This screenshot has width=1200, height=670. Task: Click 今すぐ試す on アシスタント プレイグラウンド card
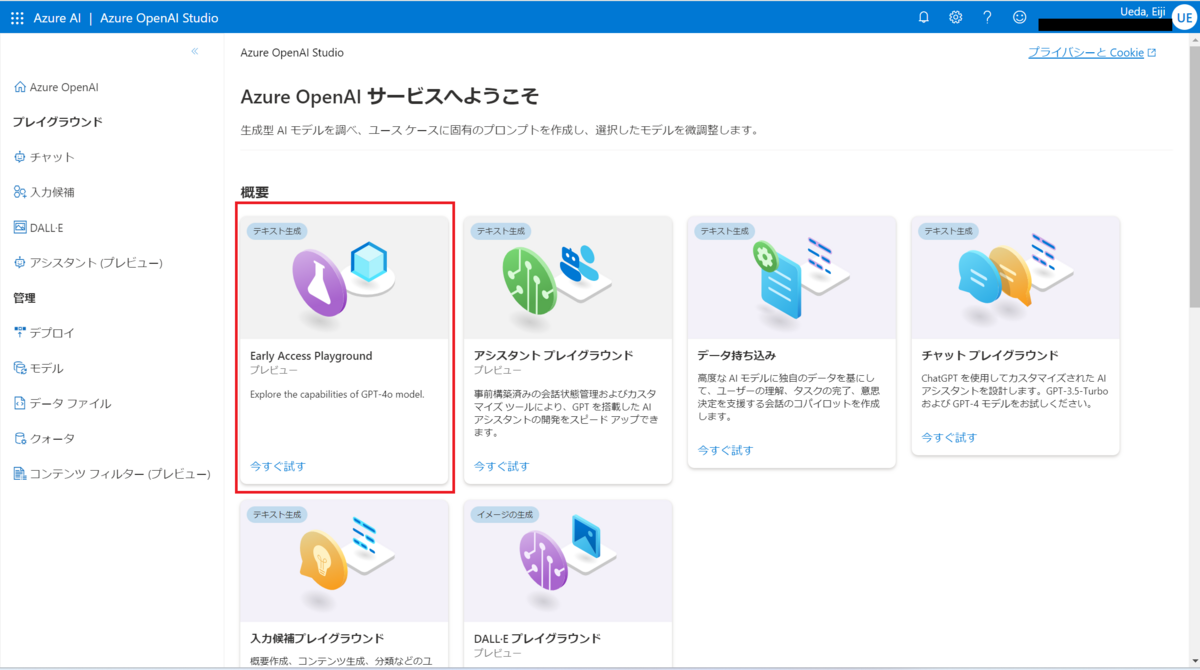[502, 466]
